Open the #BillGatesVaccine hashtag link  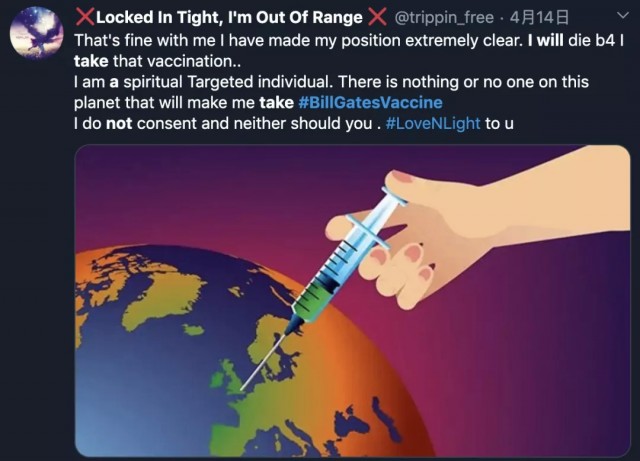pos(370,102)
